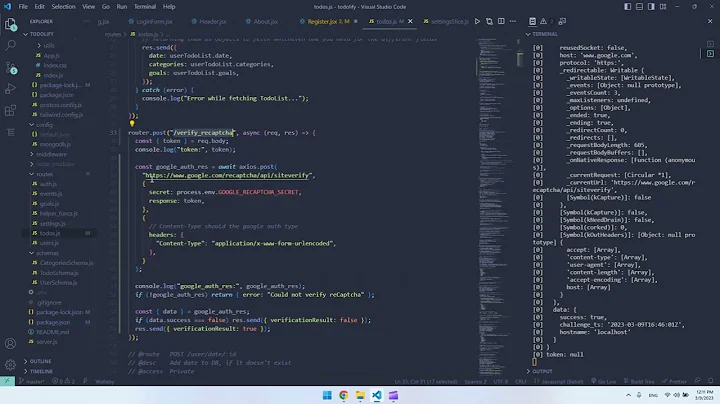Click the master branch indicator in status bar
Viewport: 720px width, 404px height.
tap(32, 381)
